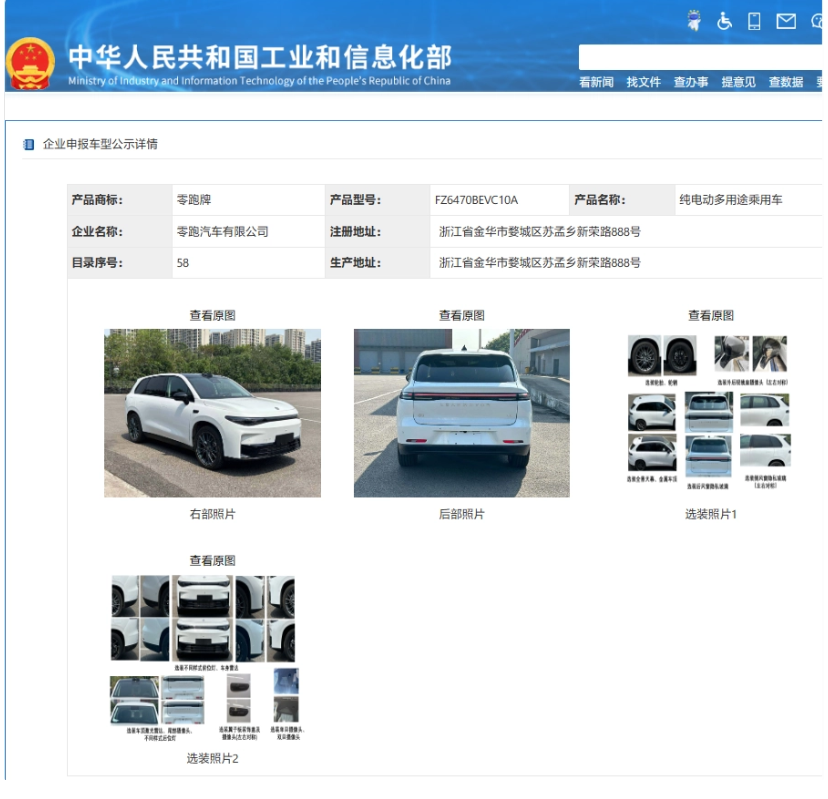The image size is (828, 799).
Task: Click 查看原图 above the 后部照片 image
Action: click(x=462, y=315)
